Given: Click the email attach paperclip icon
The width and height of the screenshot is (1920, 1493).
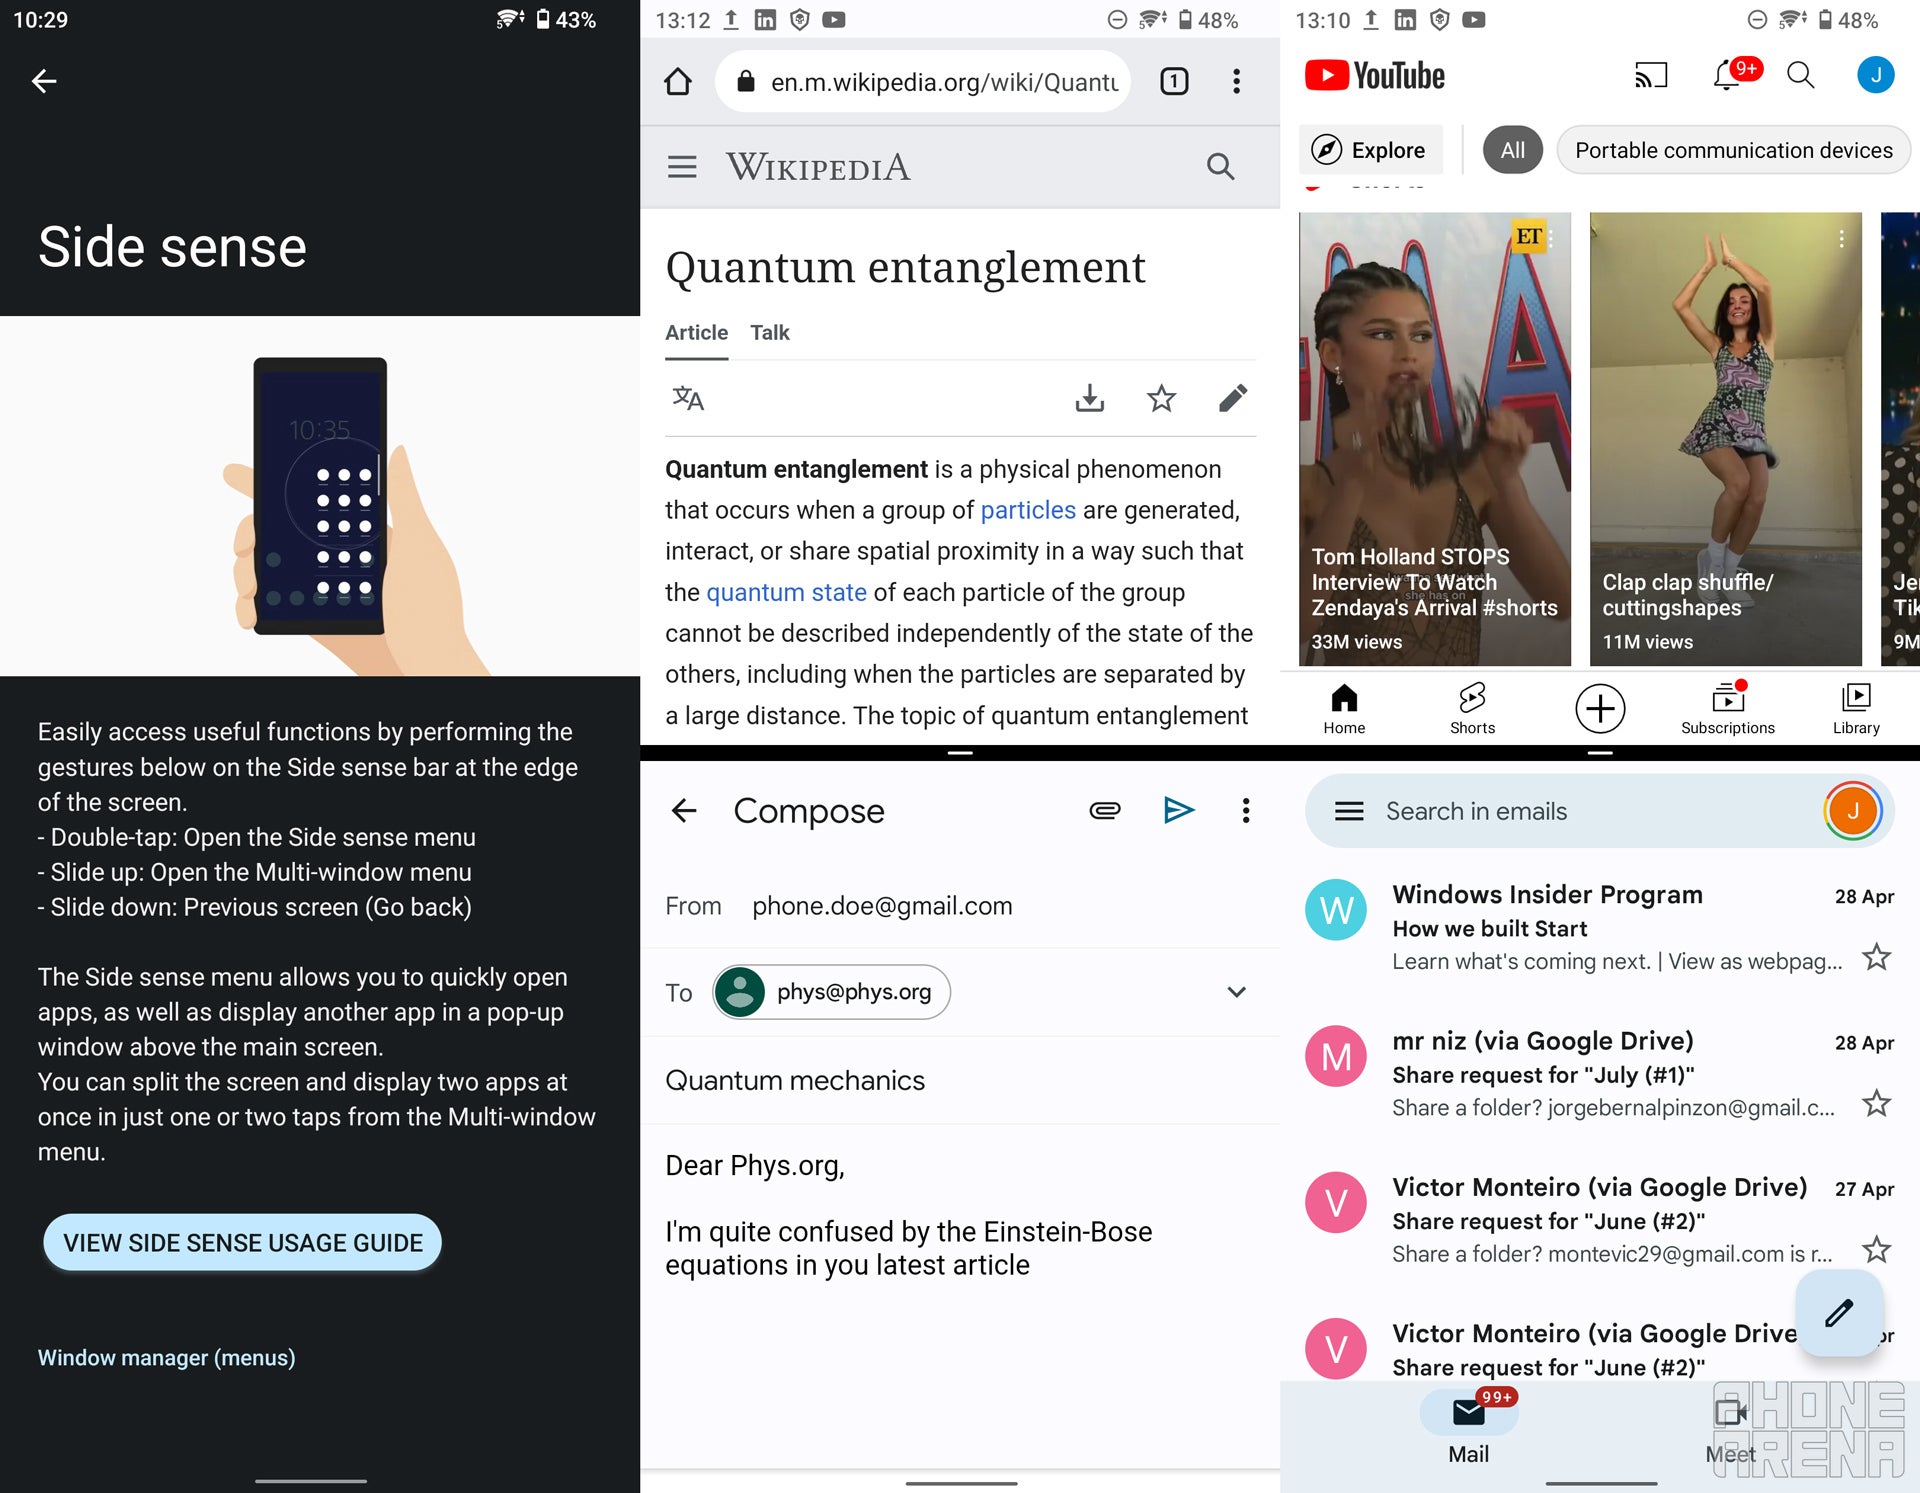Looking at the screenshot, I should click(1102, 809).
